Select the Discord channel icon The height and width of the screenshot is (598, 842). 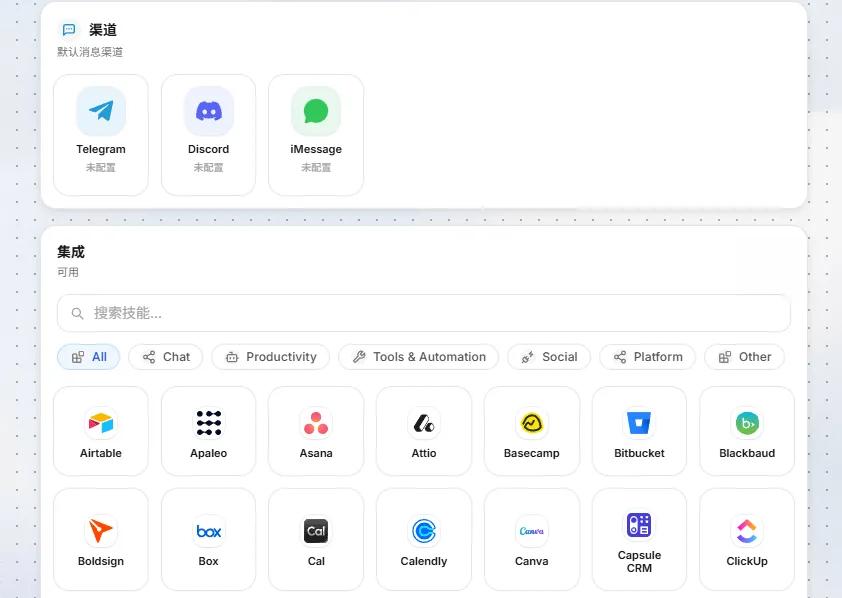(x=209, y=111)
